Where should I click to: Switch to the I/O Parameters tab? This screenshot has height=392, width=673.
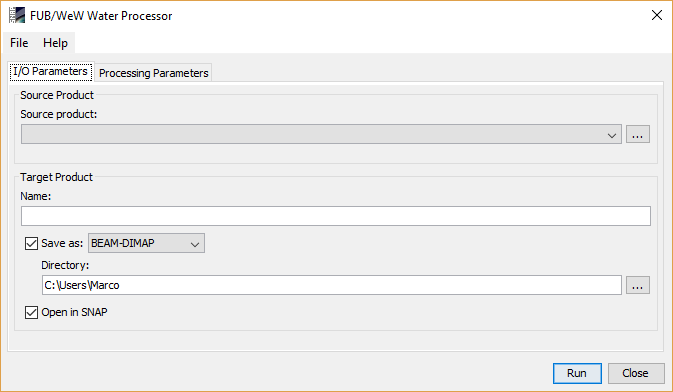point(51,71)
